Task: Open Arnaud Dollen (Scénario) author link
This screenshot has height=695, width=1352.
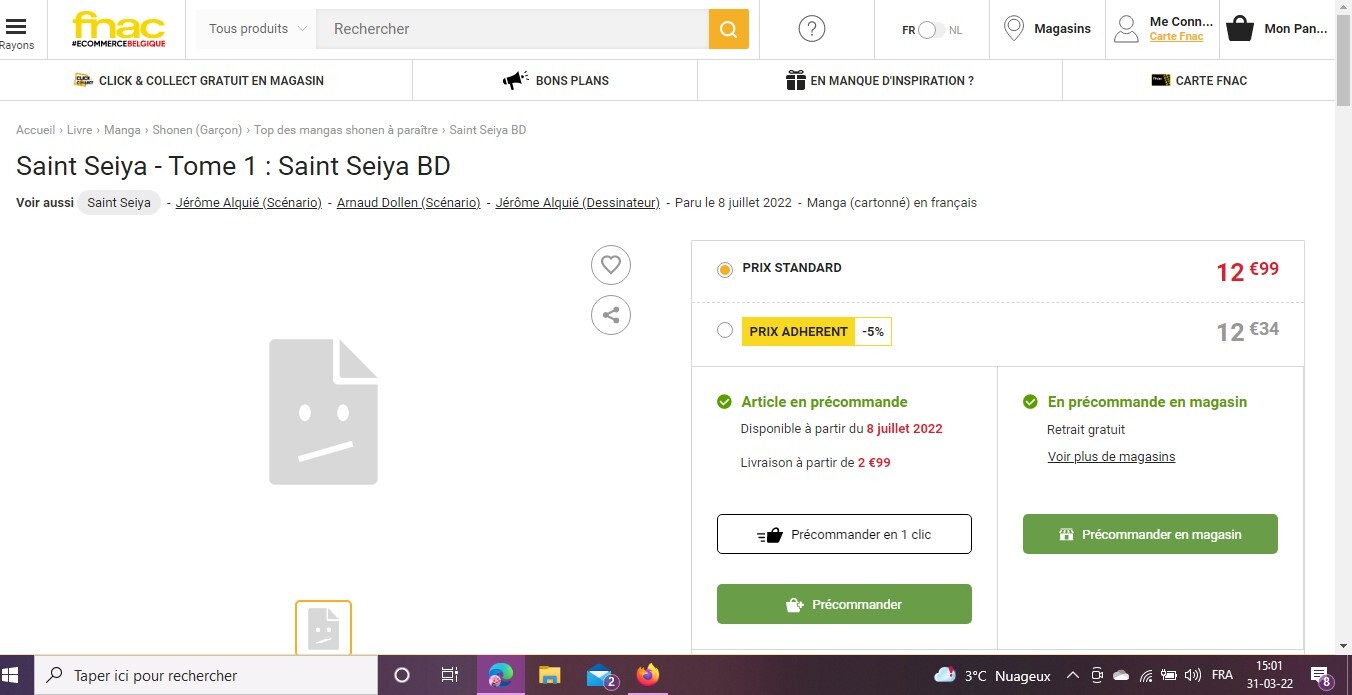Action: (409, 202)
